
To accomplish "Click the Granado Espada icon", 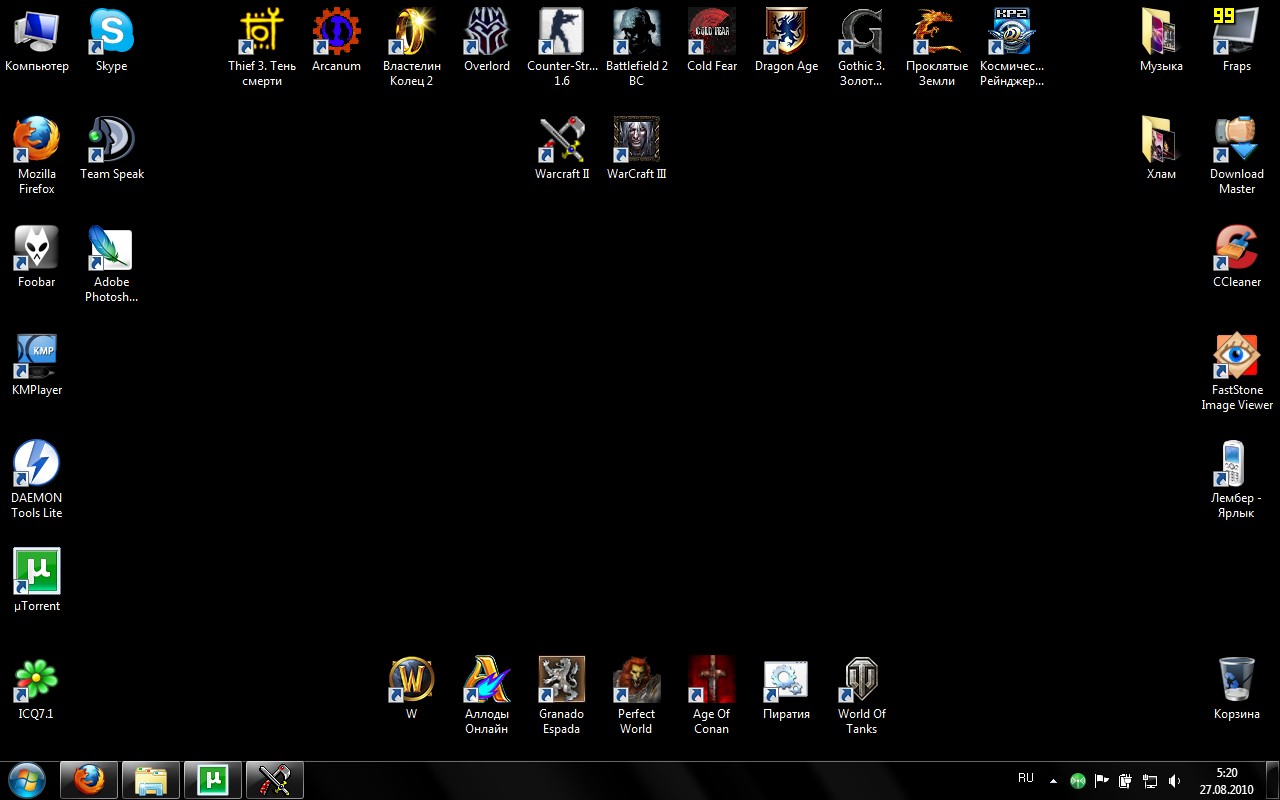I will (x=562, y=695).
